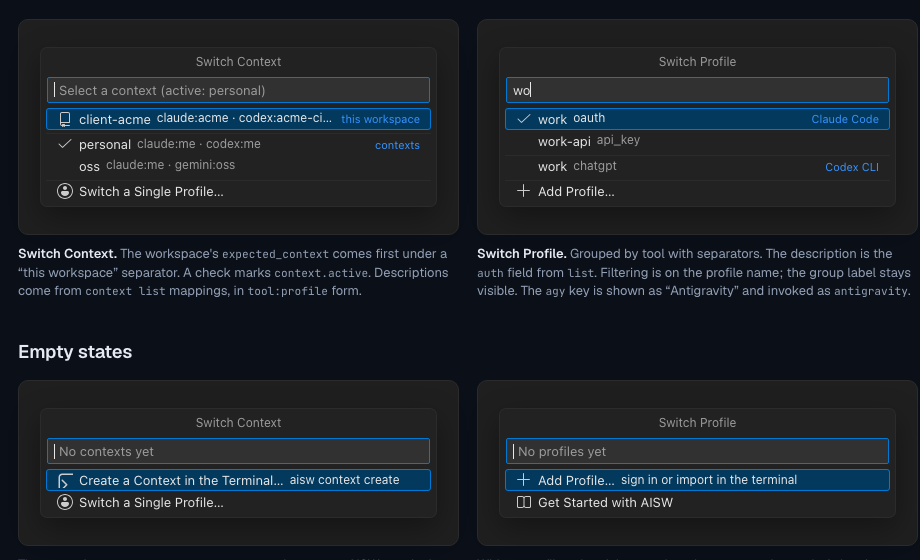Image resolution: width=920 pixels, height=560 pixels.
Task: Click the Switch Profile title above No profiles yet
Action: (x=697, y=423)
